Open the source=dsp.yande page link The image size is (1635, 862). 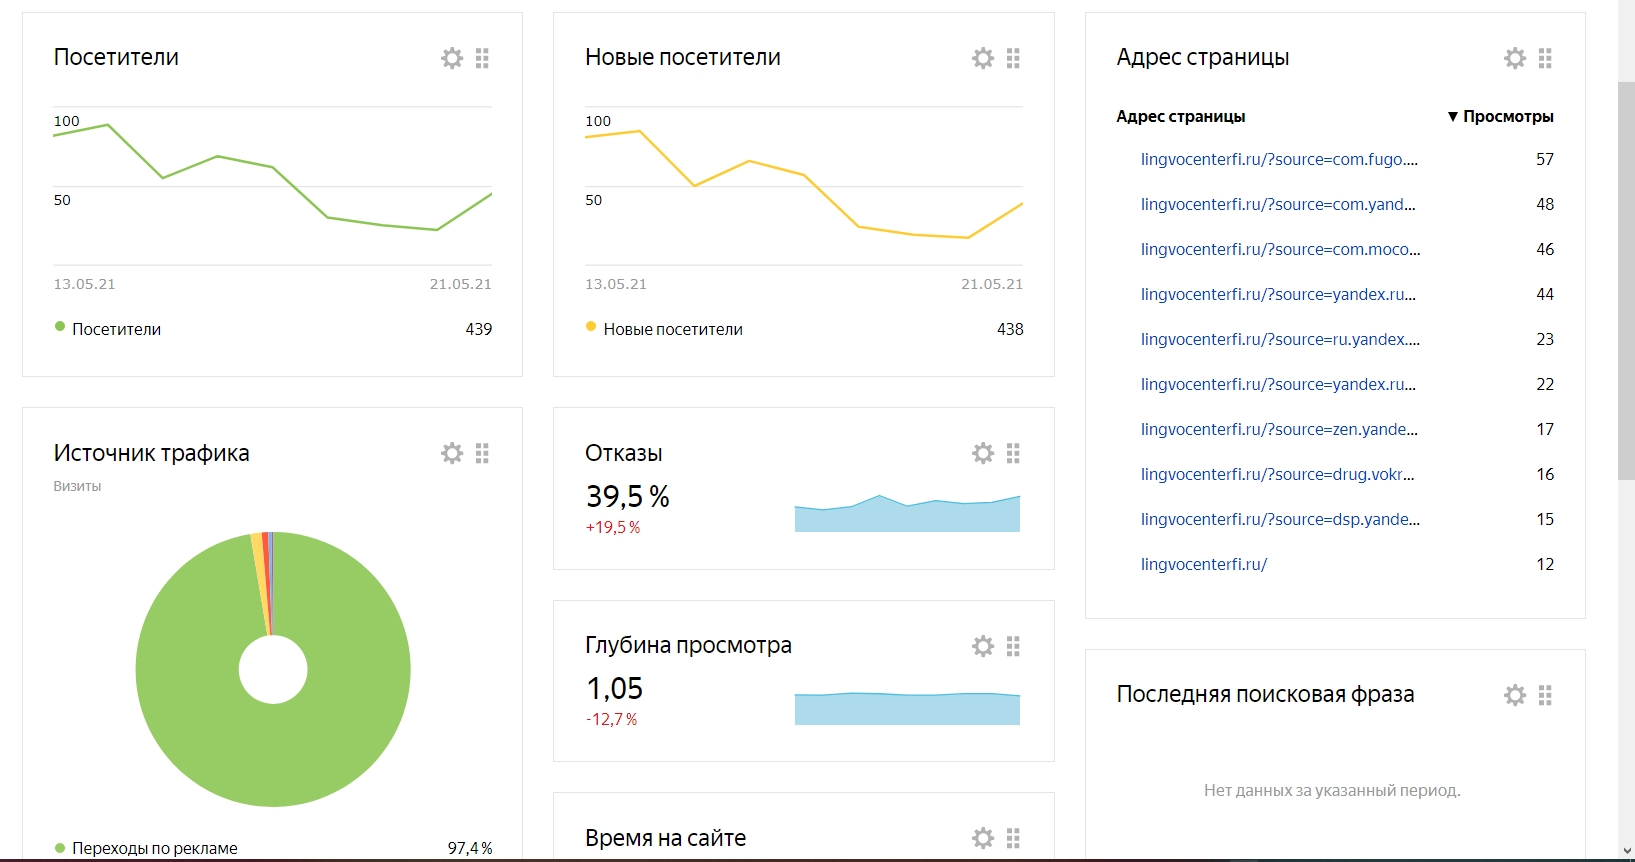point(1280,519)
